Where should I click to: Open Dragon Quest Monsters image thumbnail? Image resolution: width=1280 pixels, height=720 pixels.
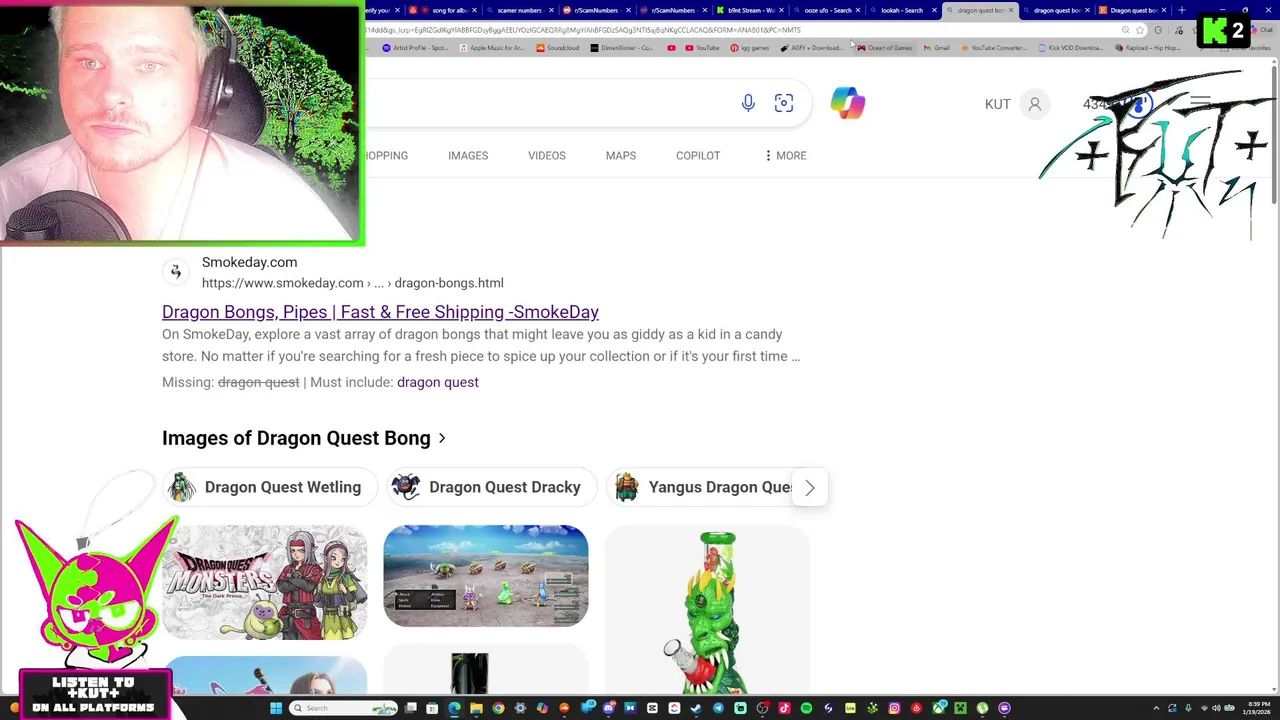point(265,582)
